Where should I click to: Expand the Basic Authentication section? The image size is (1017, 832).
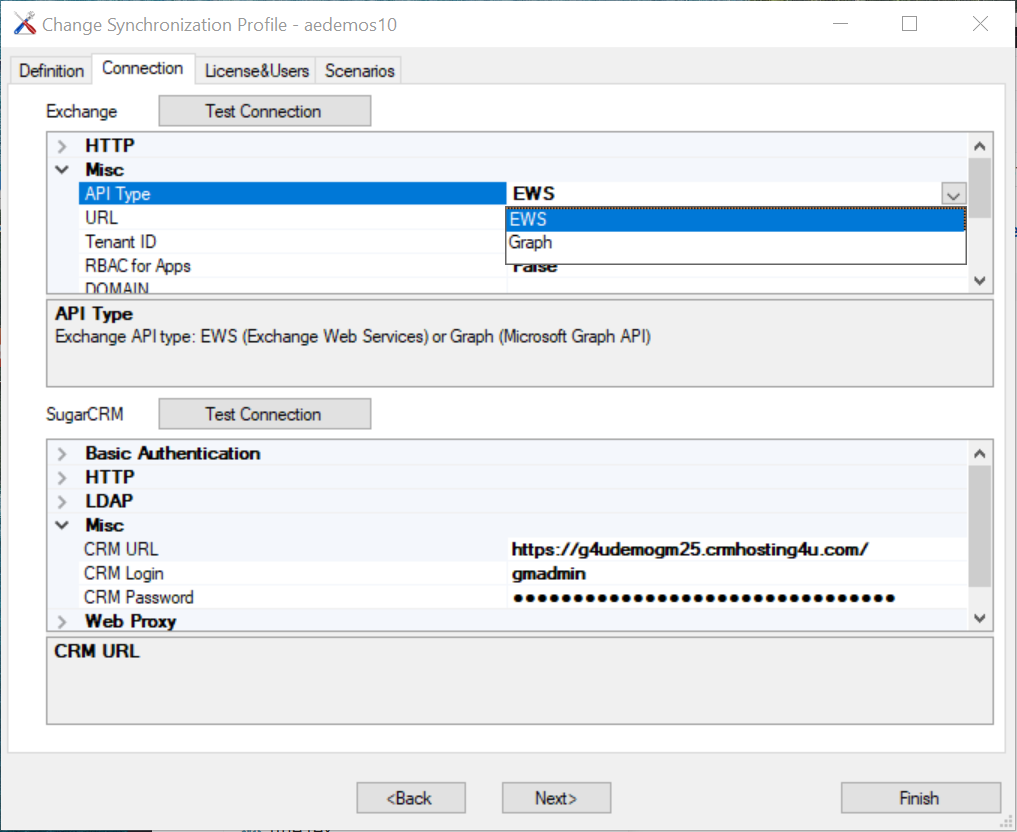point(62,453)
